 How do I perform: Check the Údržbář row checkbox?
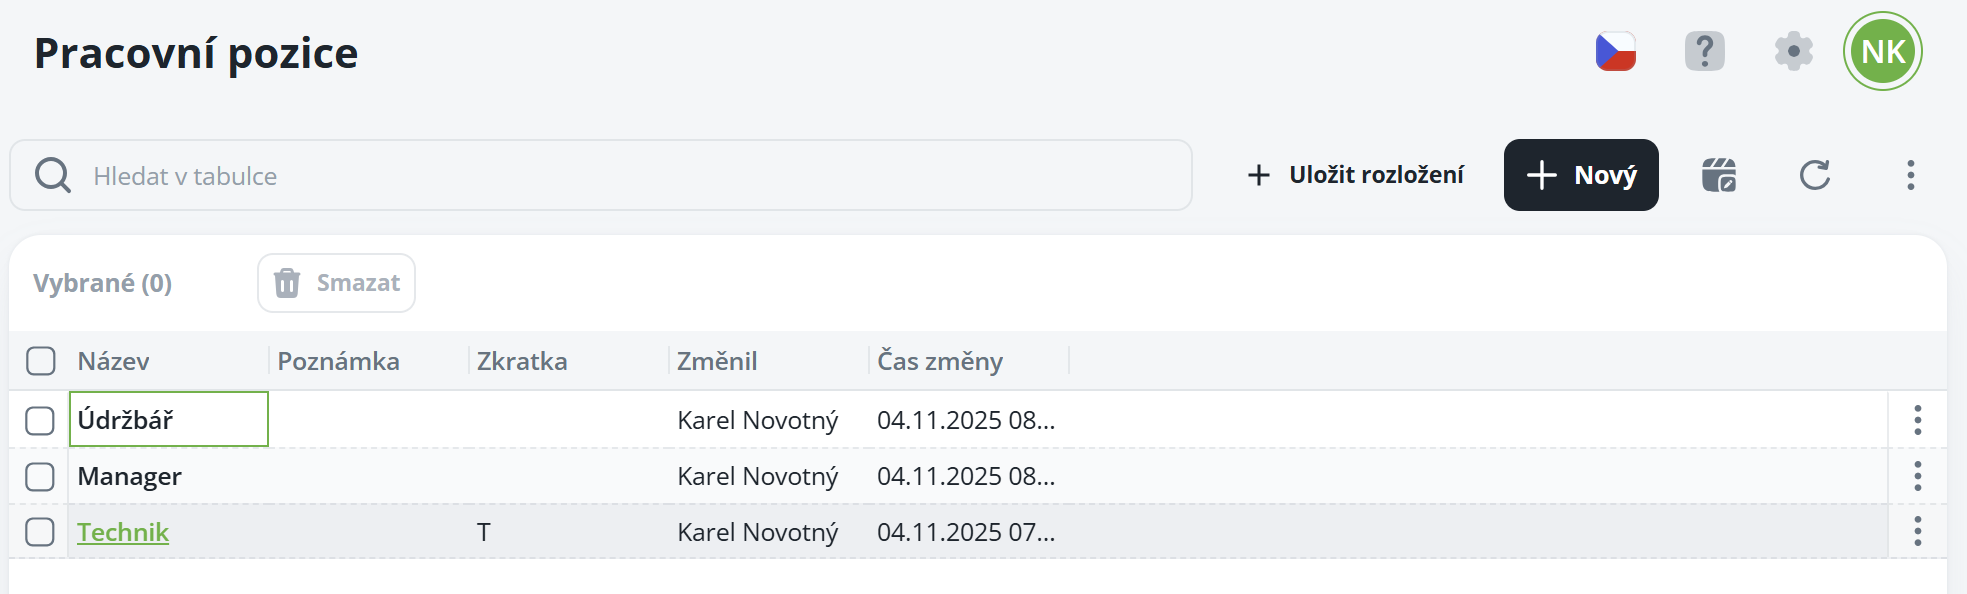pyautogui.click(x=40, y=420)
